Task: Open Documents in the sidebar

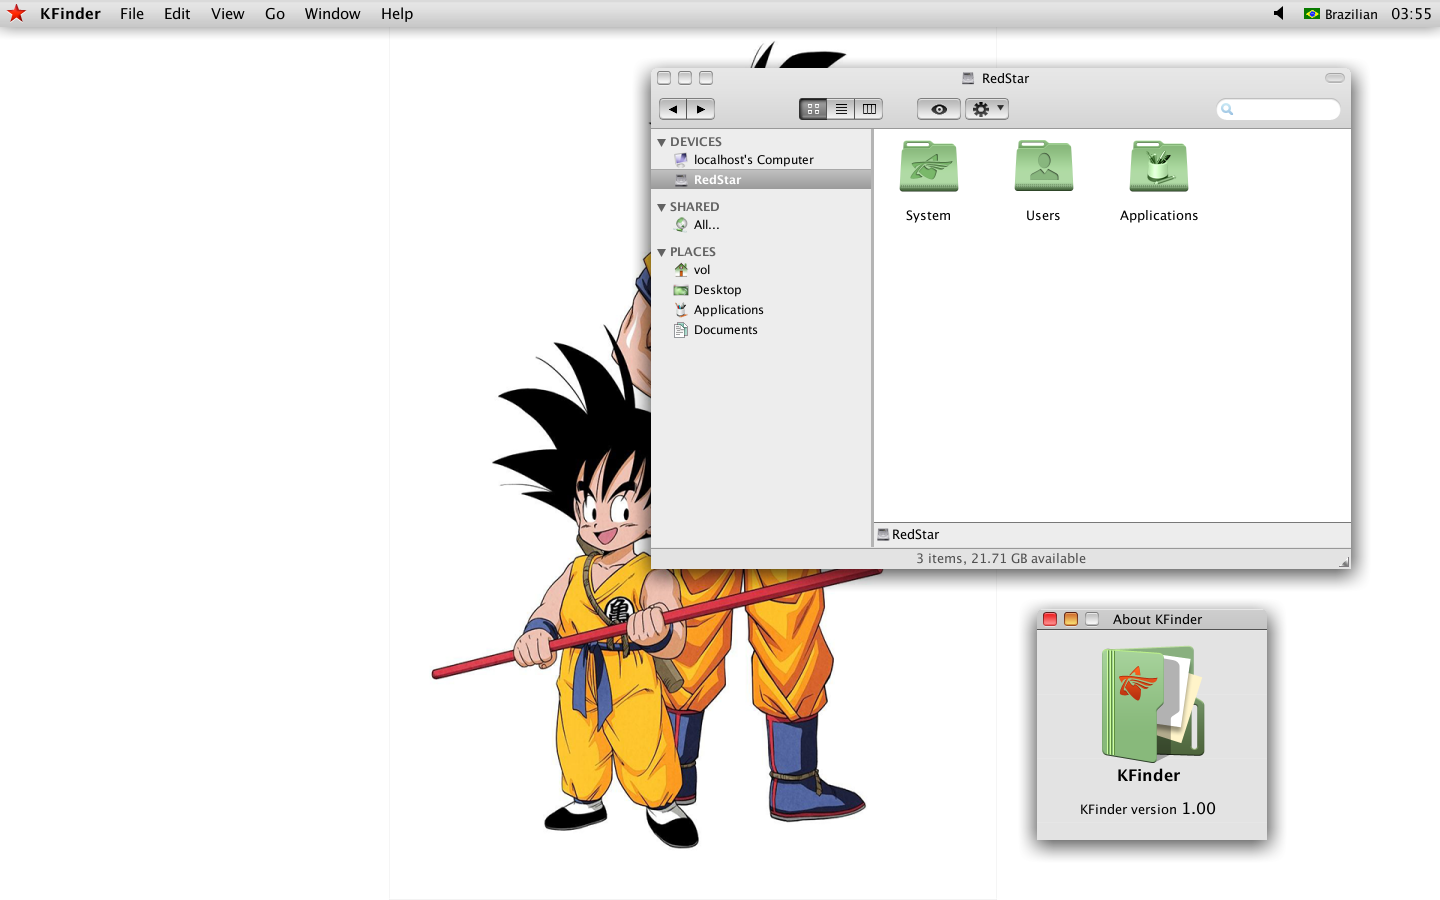Action: point(761,330)
